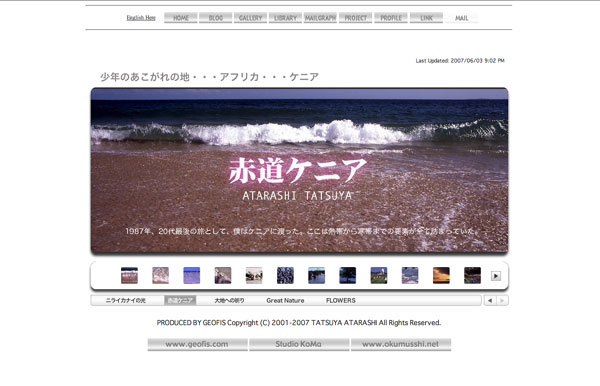
Task: Click the heading 少年のあこがれの地 text
Action: tap(209, 77)
